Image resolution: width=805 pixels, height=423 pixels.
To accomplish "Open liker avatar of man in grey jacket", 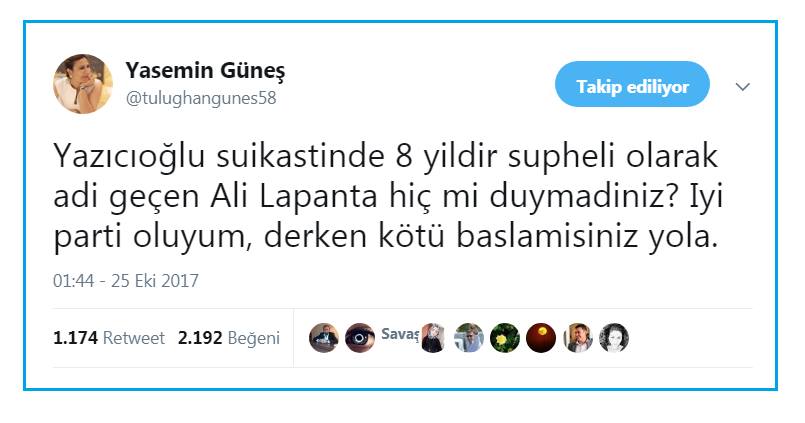I will tap(578, 338).
